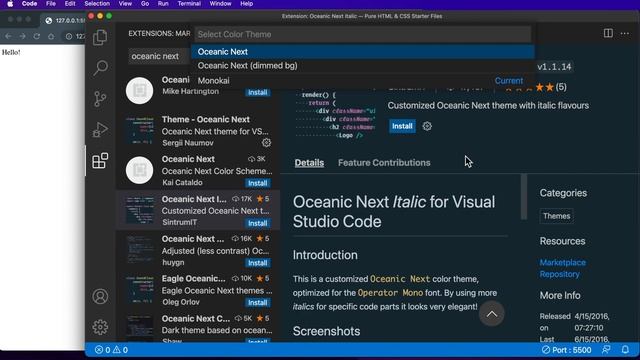Install Mike Hartington's Oceanic extension

(258, 93)
